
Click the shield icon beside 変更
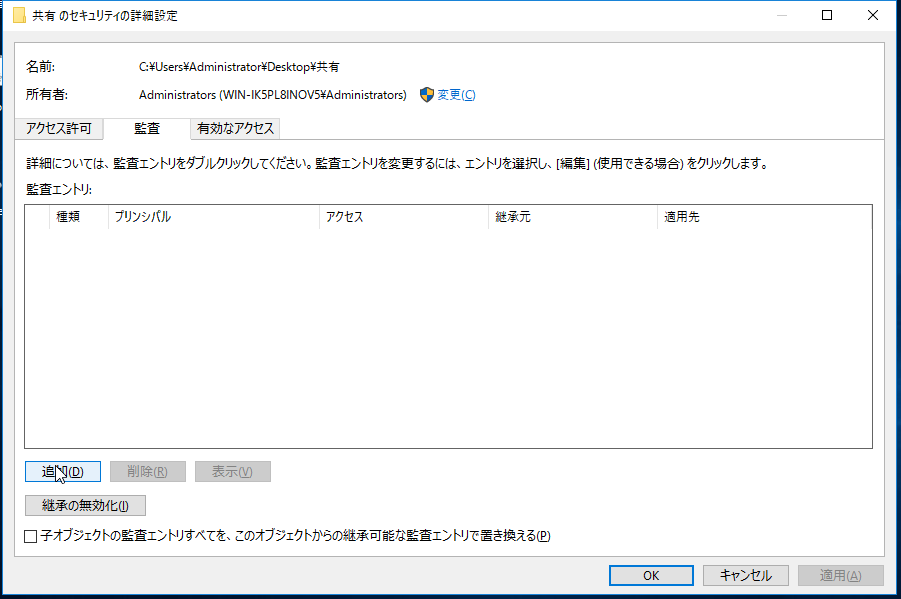(426, 95)
